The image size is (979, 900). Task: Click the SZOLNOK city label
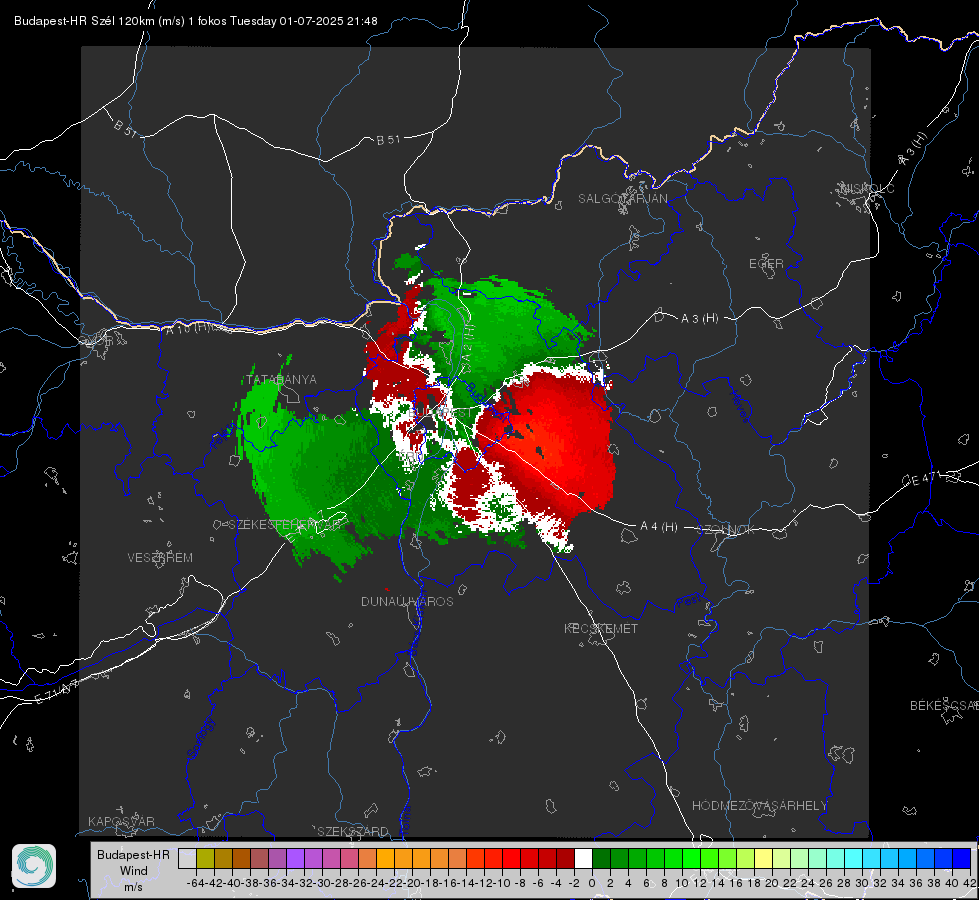tap(726, 530)
